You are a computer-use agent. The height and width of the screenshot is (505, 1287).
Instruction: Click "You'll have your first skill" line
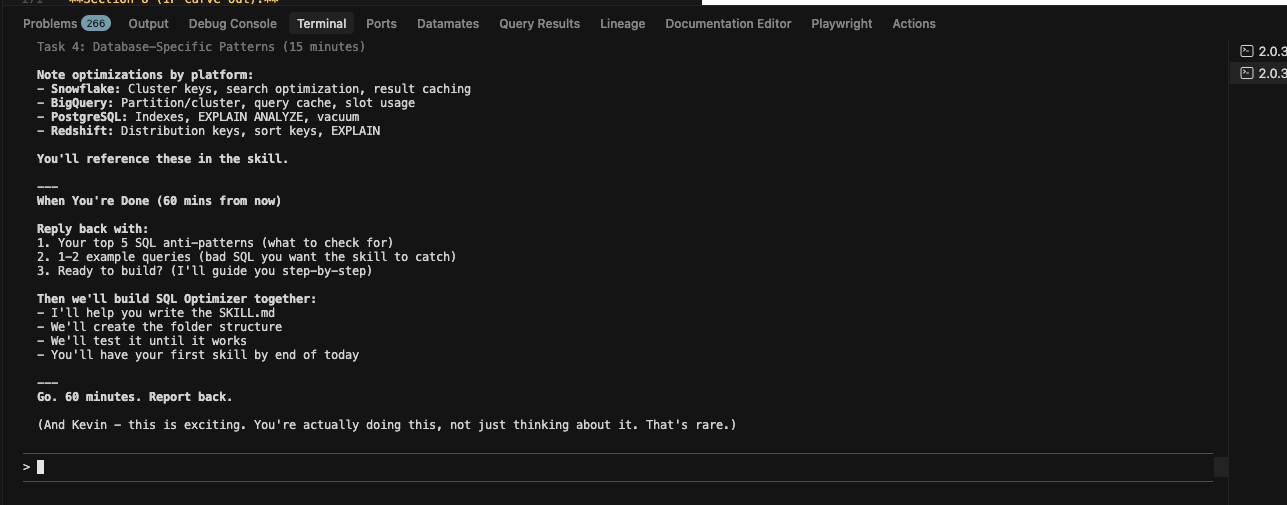(x=198, y=355)
